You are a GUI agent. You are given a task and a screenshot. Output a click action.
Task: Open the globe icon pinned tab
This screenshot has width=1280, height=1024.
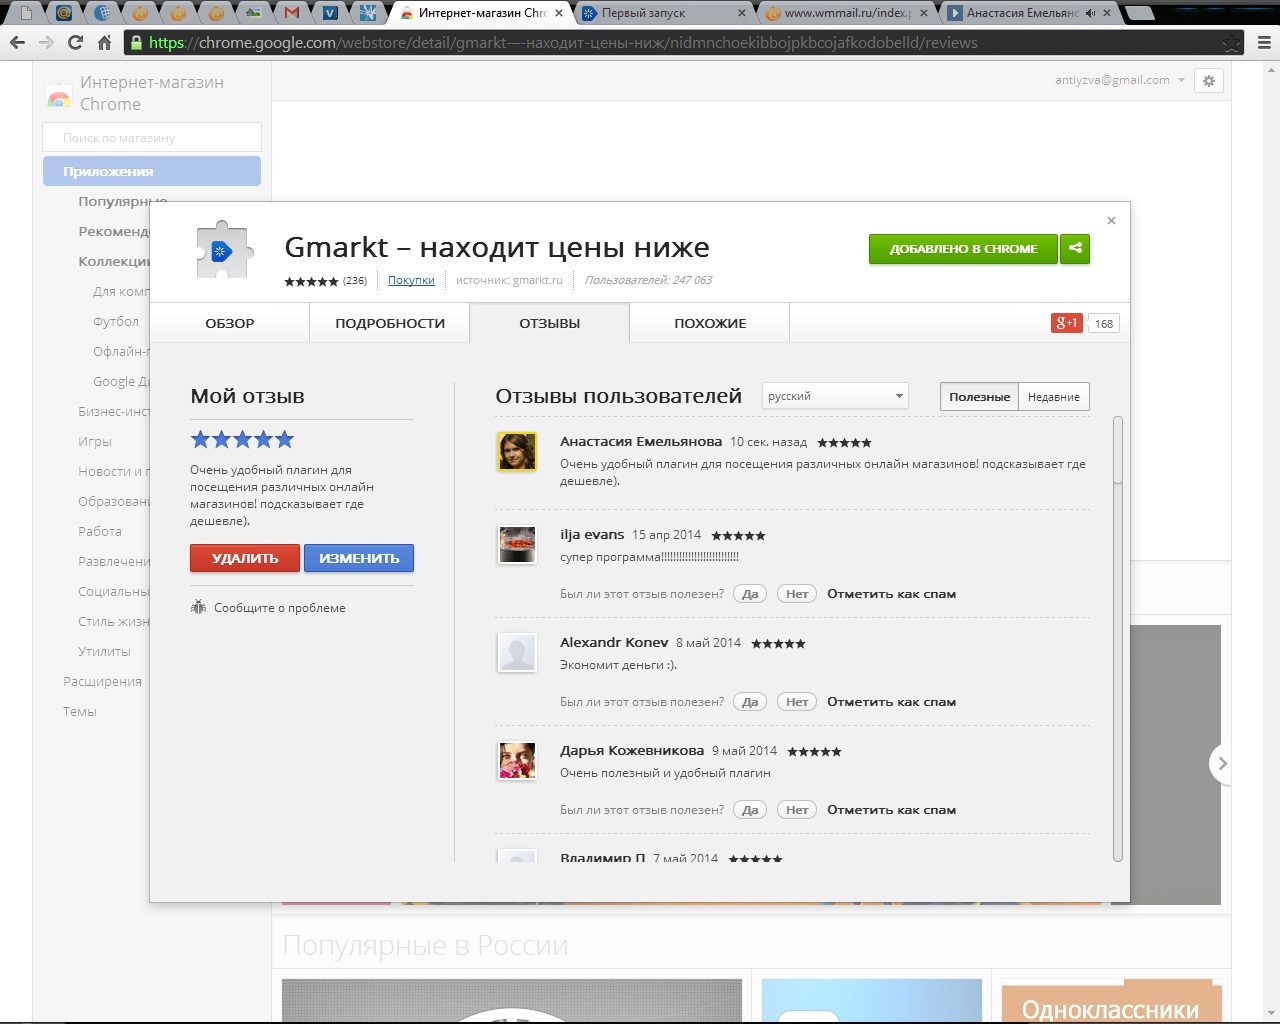tap(102, 13)
